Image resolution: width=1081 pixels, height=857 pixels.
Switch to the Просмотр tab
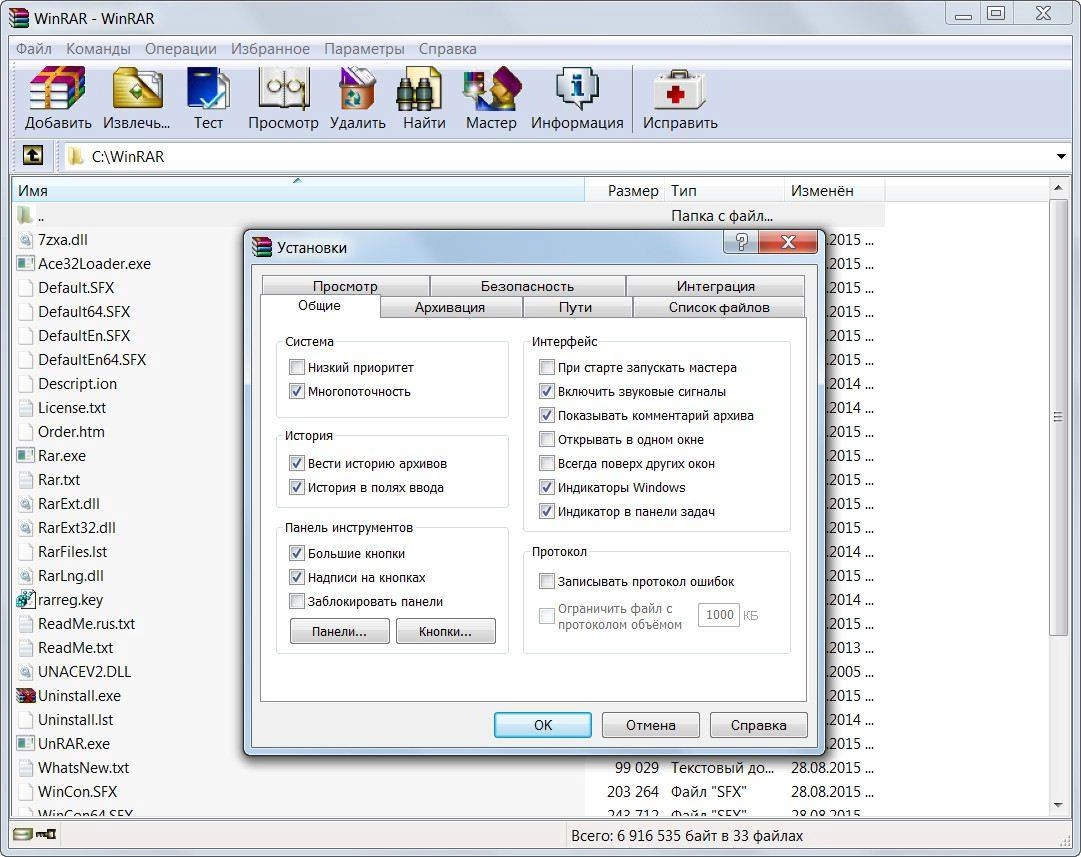(x=345, y=285)
